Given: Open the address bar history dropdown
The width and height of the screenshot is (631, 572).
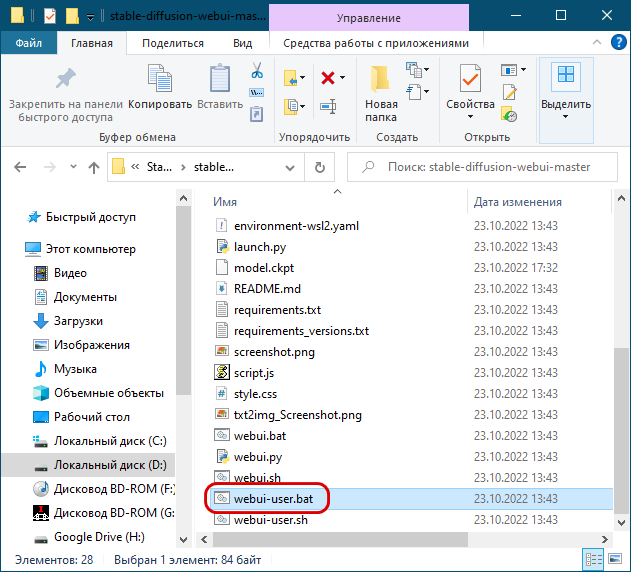Looking at the screenshot, I should click(290, 167).
